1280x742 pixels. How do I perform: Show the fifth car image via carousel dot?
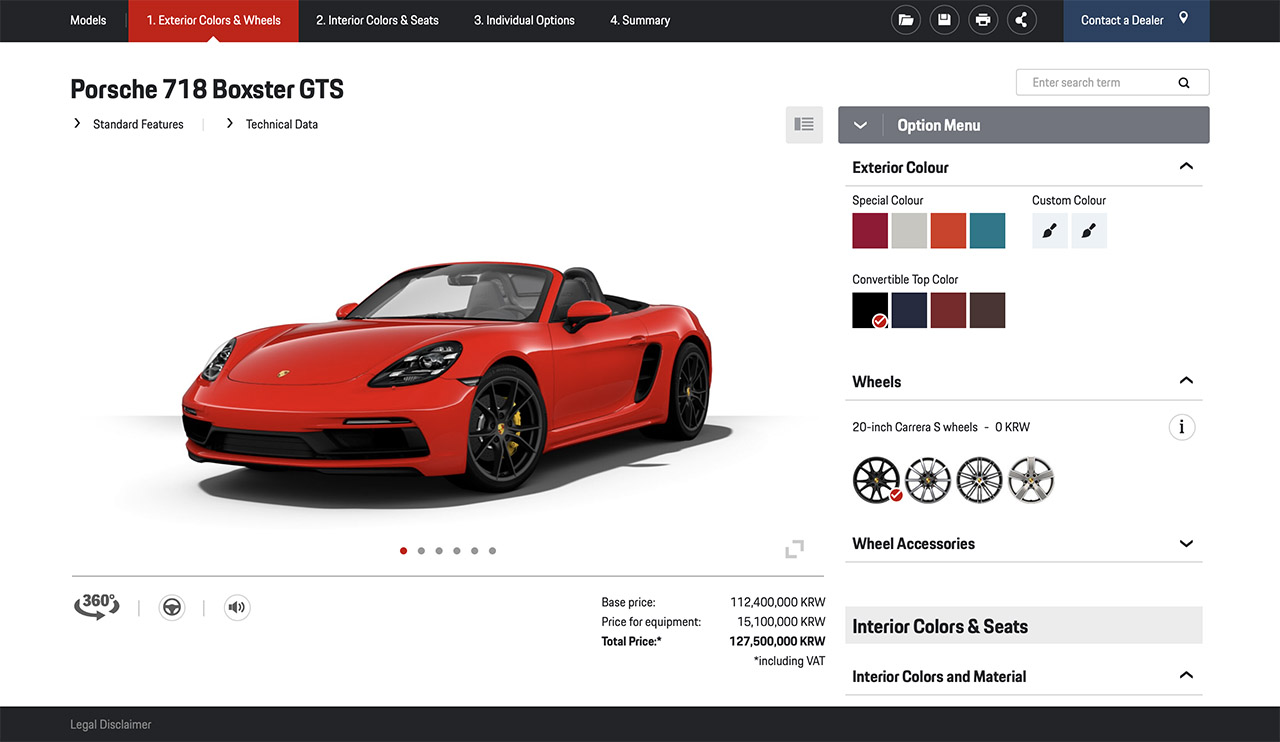click(x=474, y=550)
